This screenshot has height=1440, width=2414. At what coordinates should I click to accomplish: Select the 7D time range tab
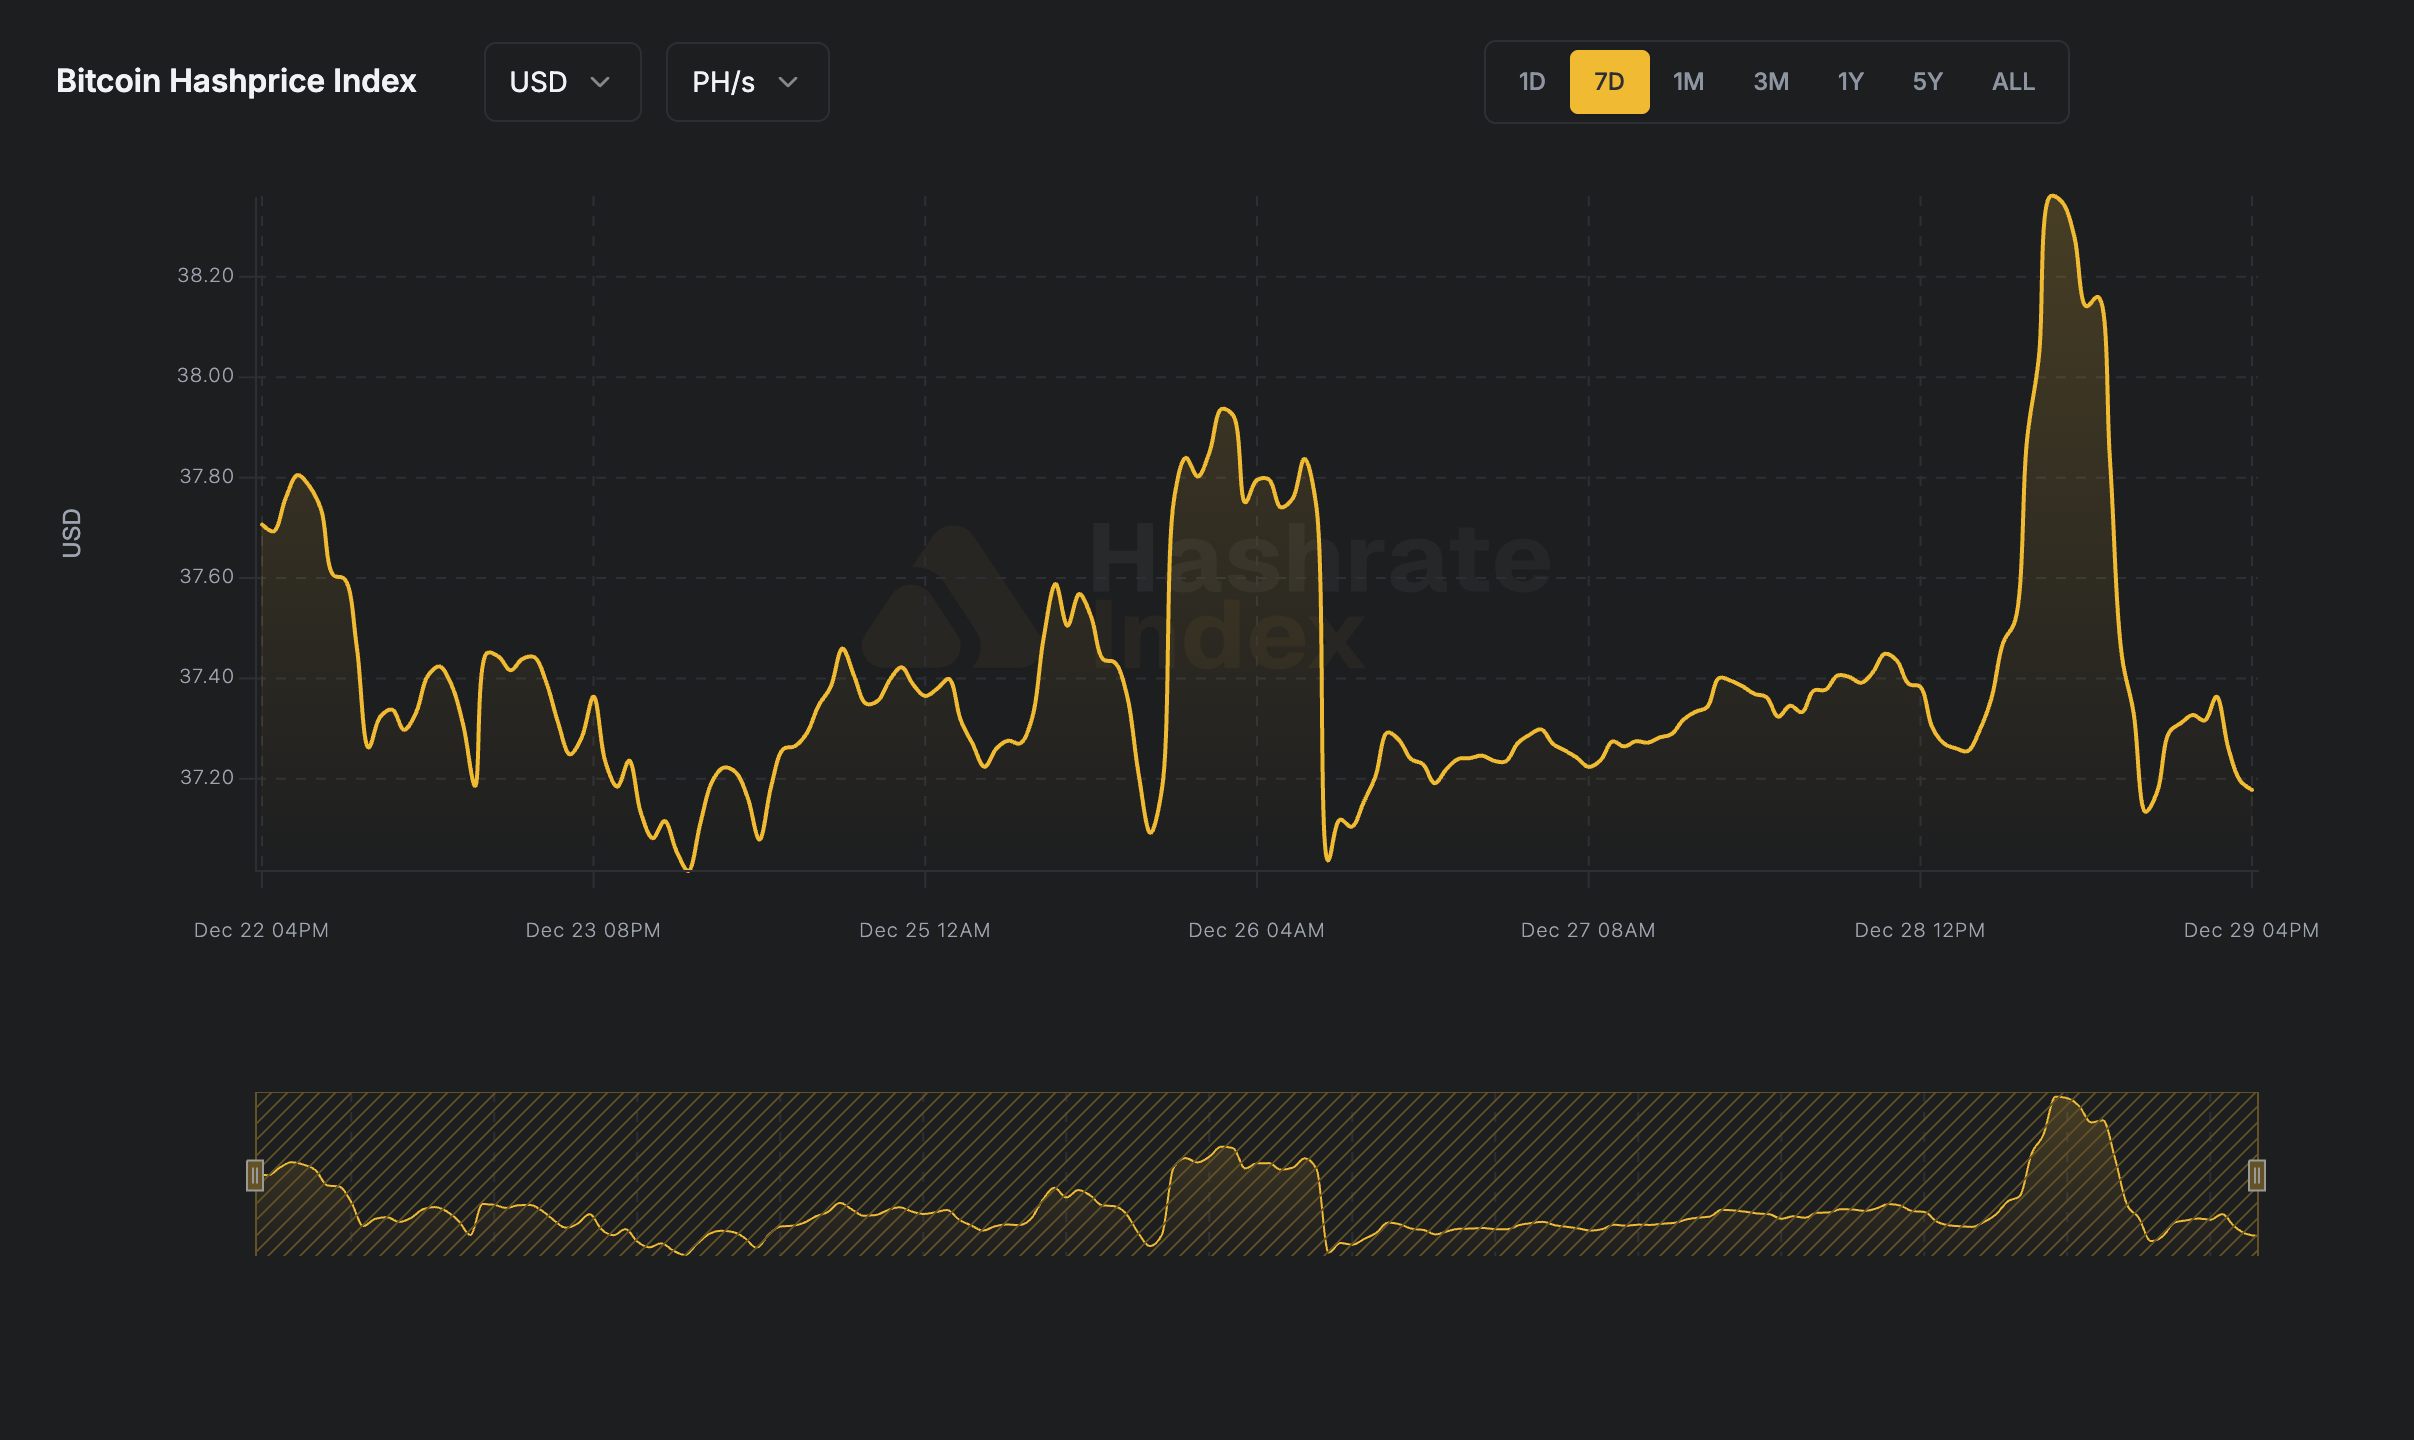[x=1610, y=81]
